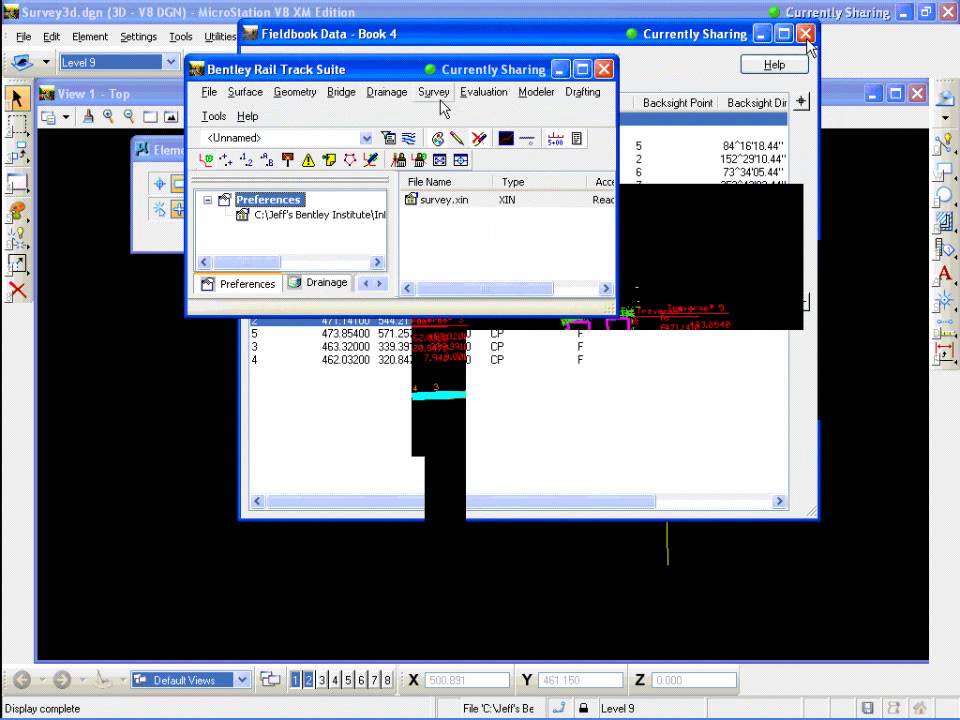Viewport: 960px width, 720px height.
Task: Click the Backsight Point column header
Action: [678, 103]
